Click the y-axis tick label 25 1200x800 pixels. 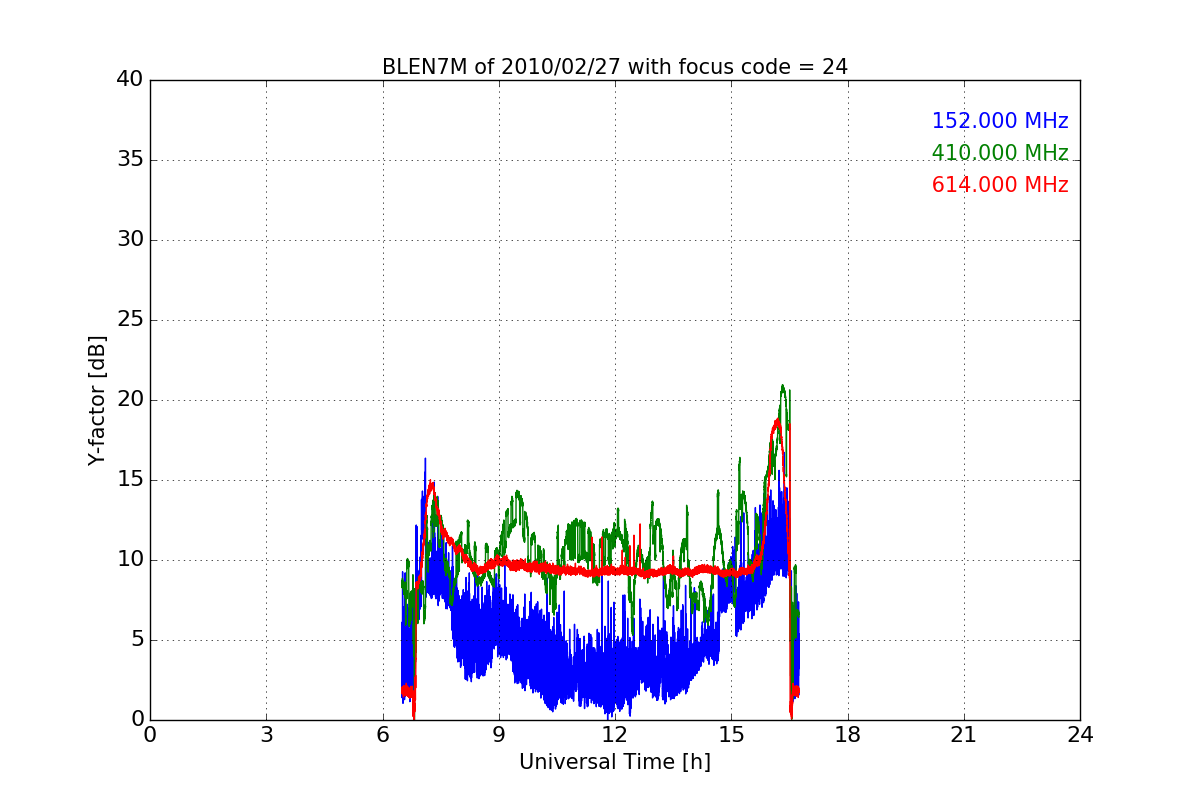coord(130,320)
